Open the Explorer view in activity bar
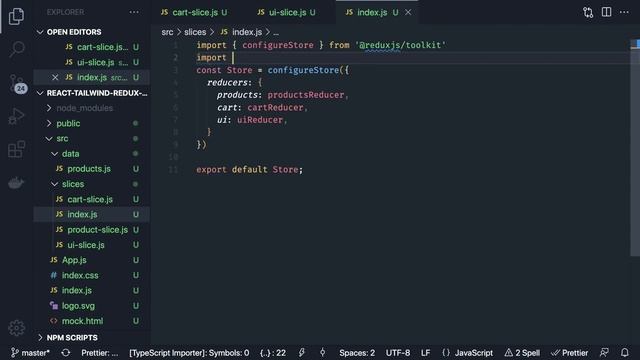The image size is (640, 360). (16, 16)
